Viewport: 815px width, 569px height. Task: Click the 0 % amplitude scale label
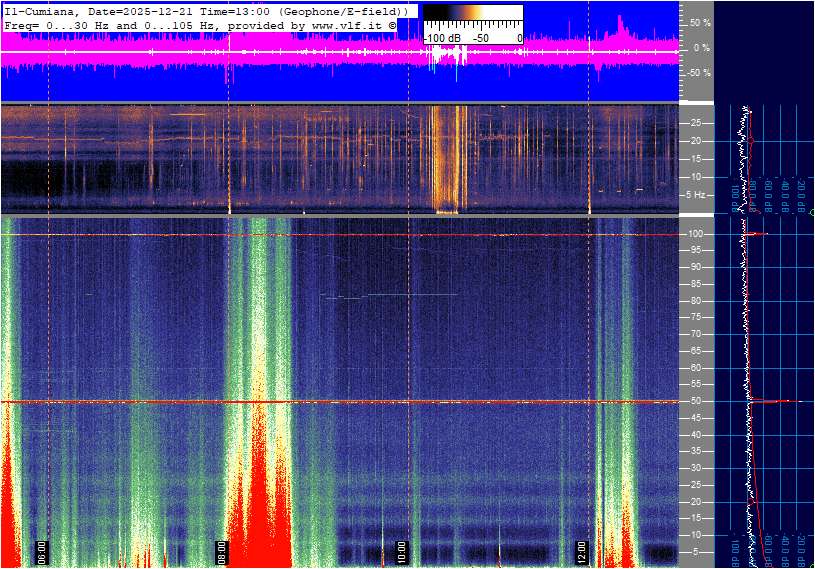point(702,47)
